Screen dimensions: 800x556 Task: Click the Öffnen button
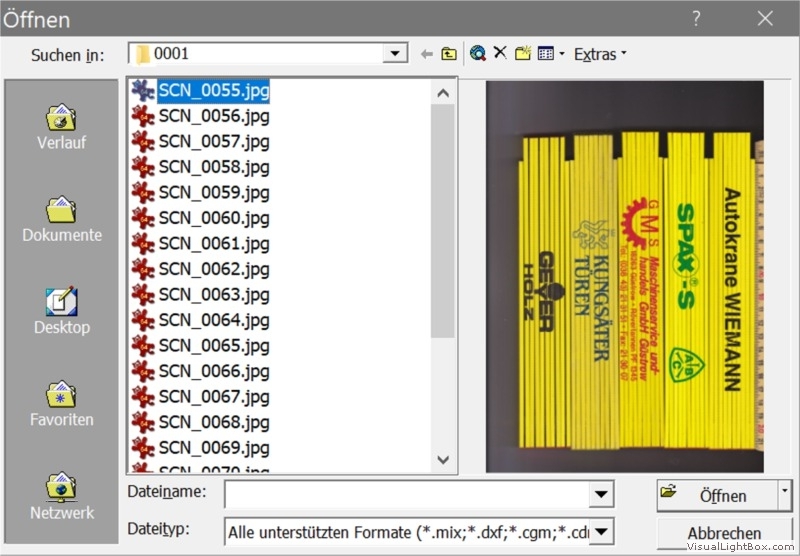(717, 495)
